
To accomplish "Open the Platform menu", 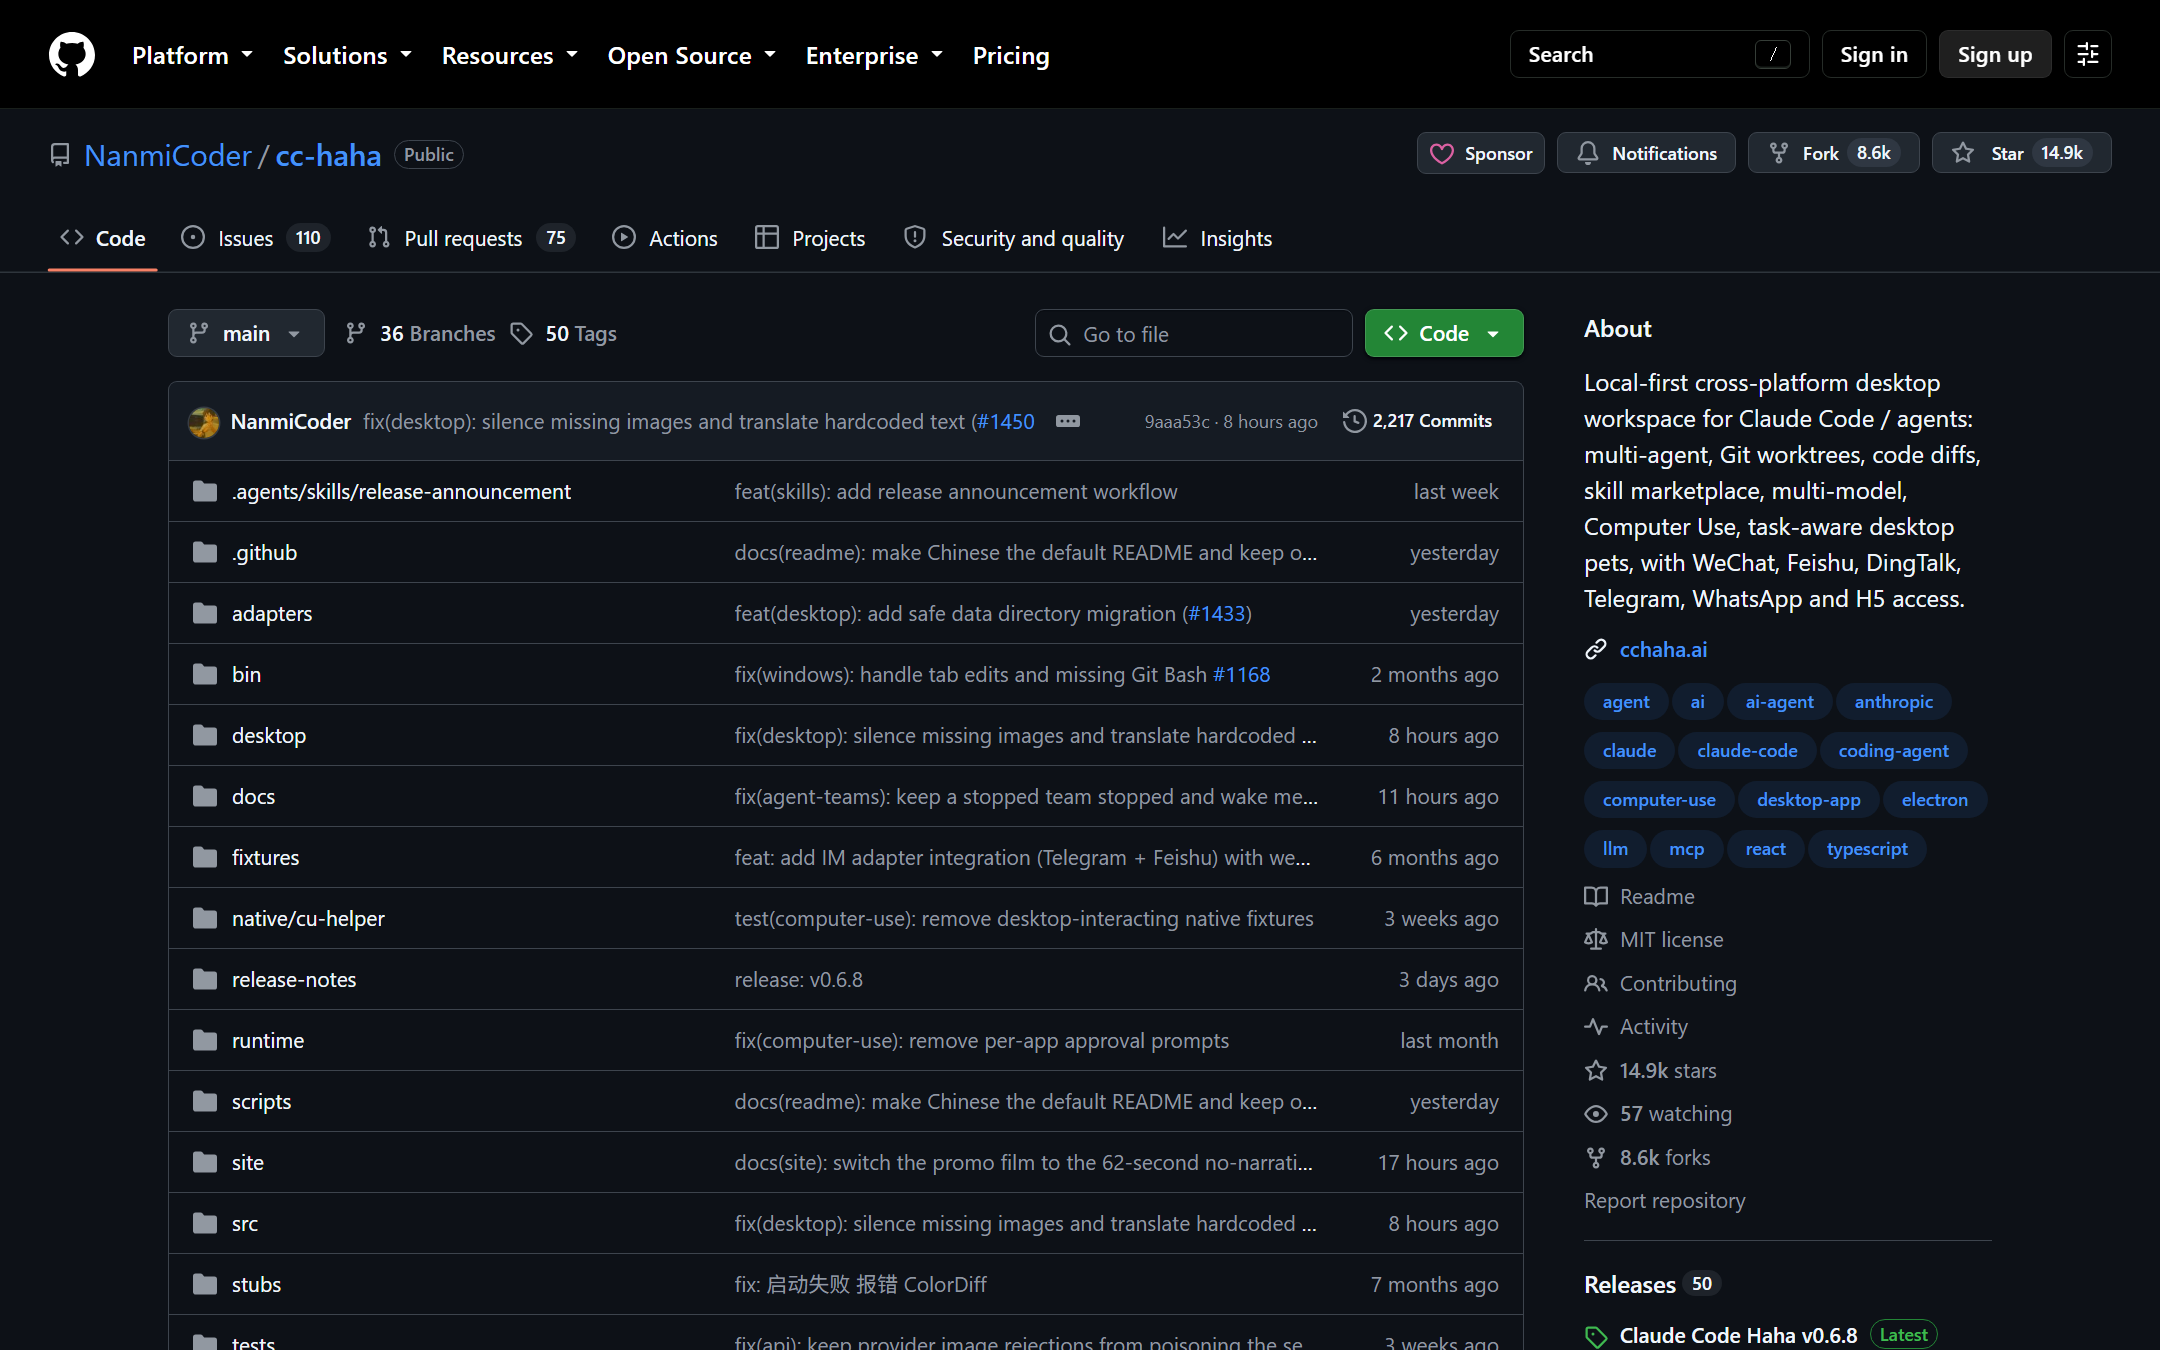I will click(x=192, y=55).
